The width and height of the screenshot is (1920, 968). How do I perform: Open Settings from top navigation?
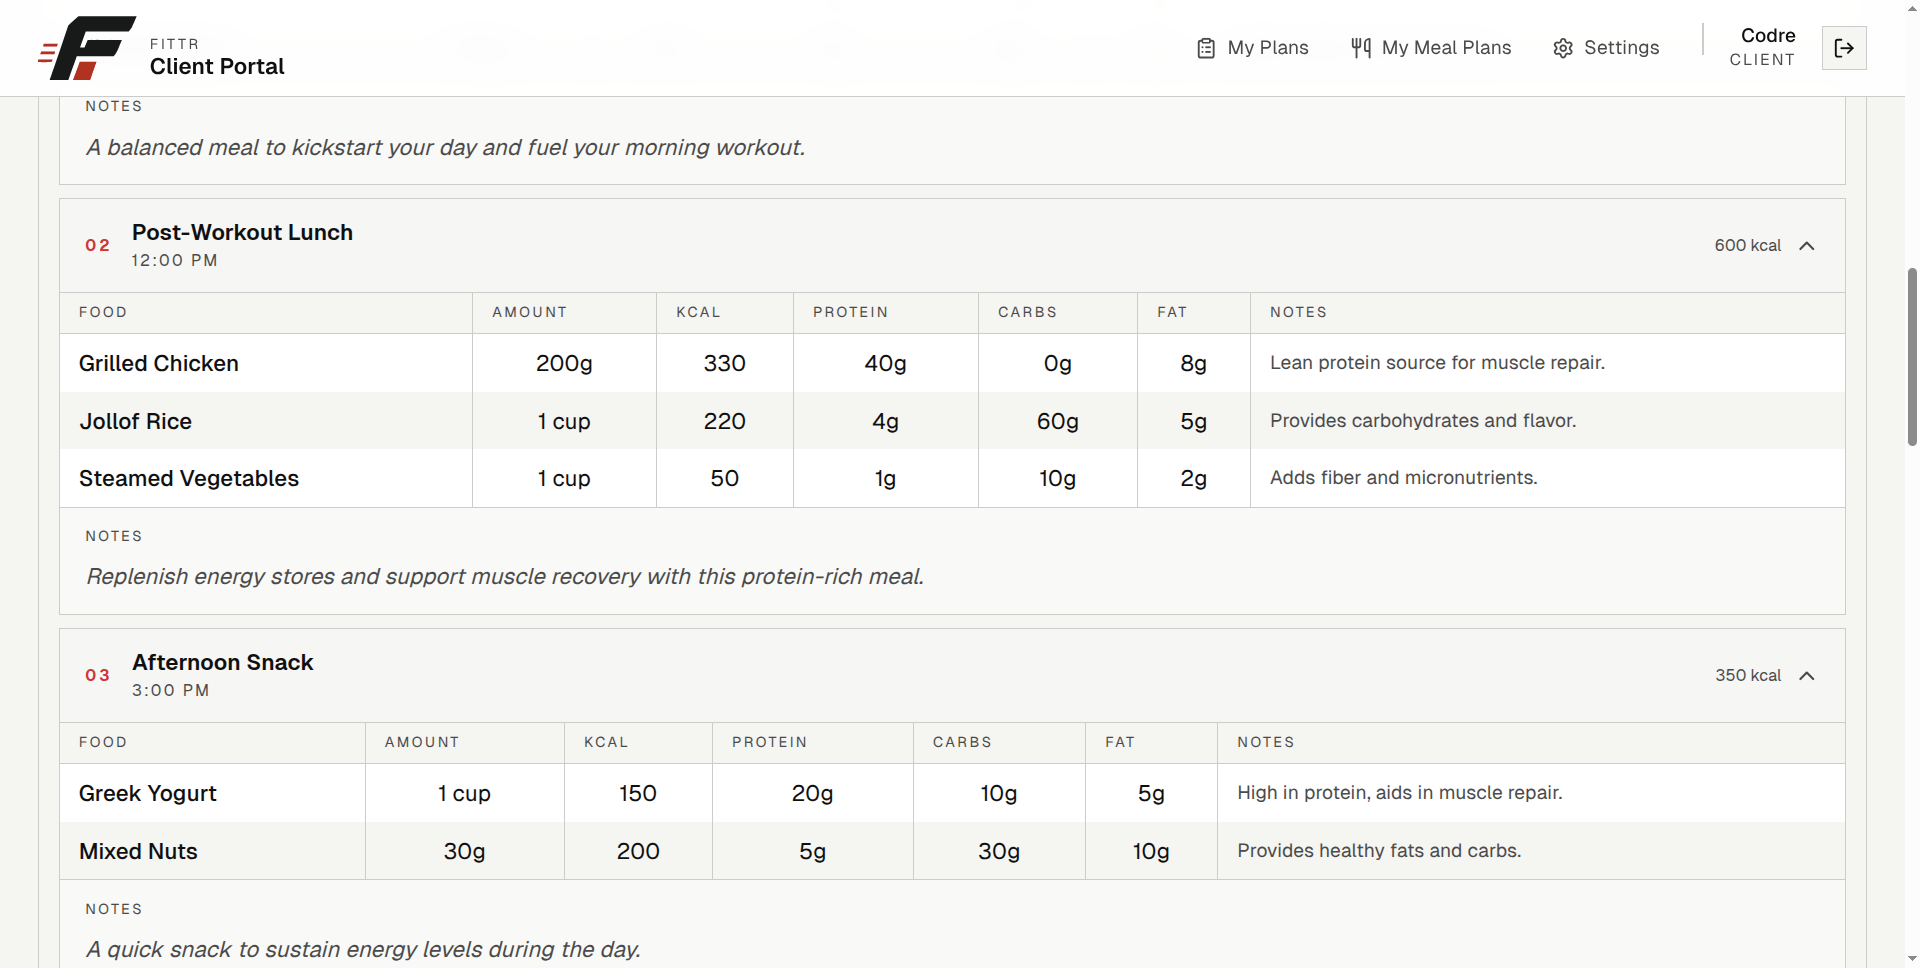1606,48
